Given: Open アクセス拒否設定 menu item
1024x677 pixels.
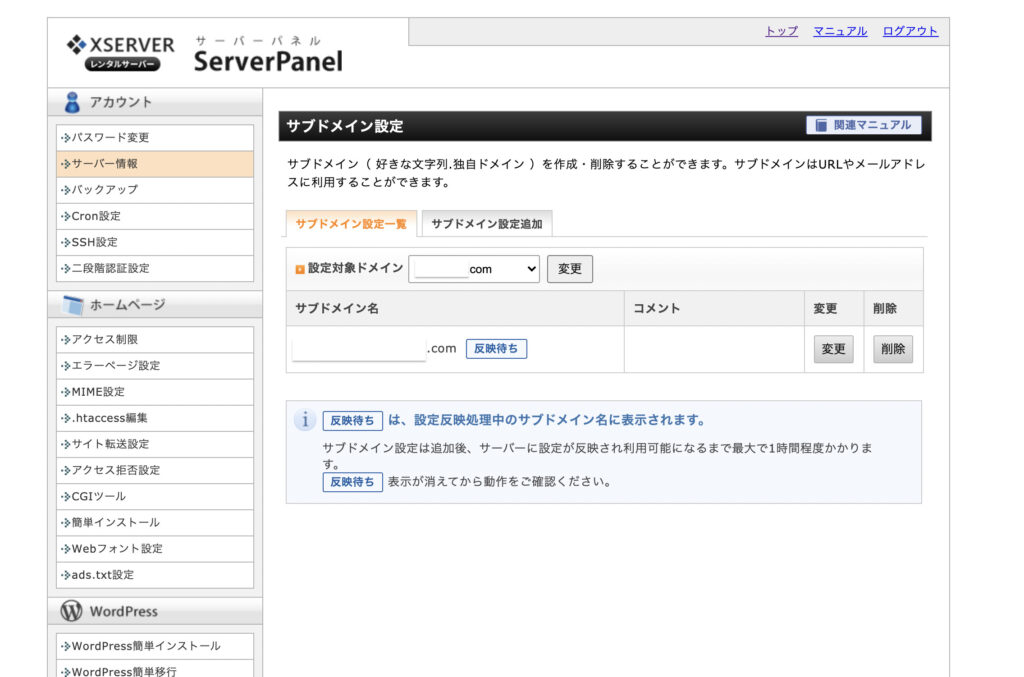Looking at the screenshot, I should coord(155,470).
